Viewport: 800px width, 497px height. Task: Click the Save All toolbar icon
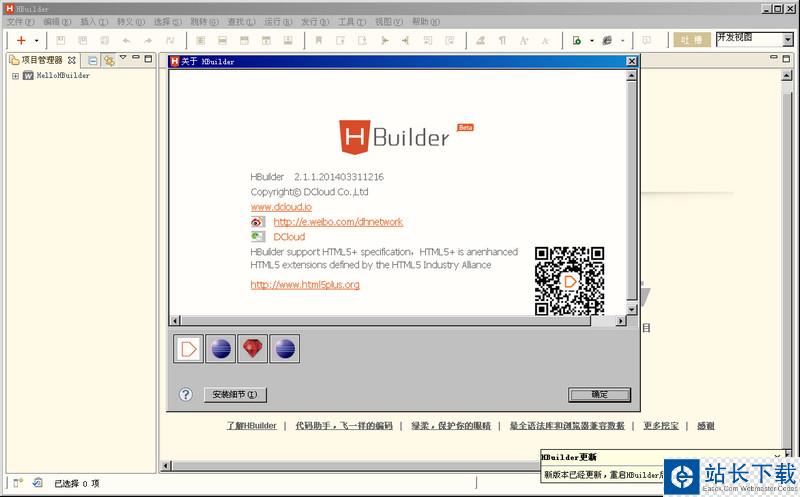(x=83, y=40)
